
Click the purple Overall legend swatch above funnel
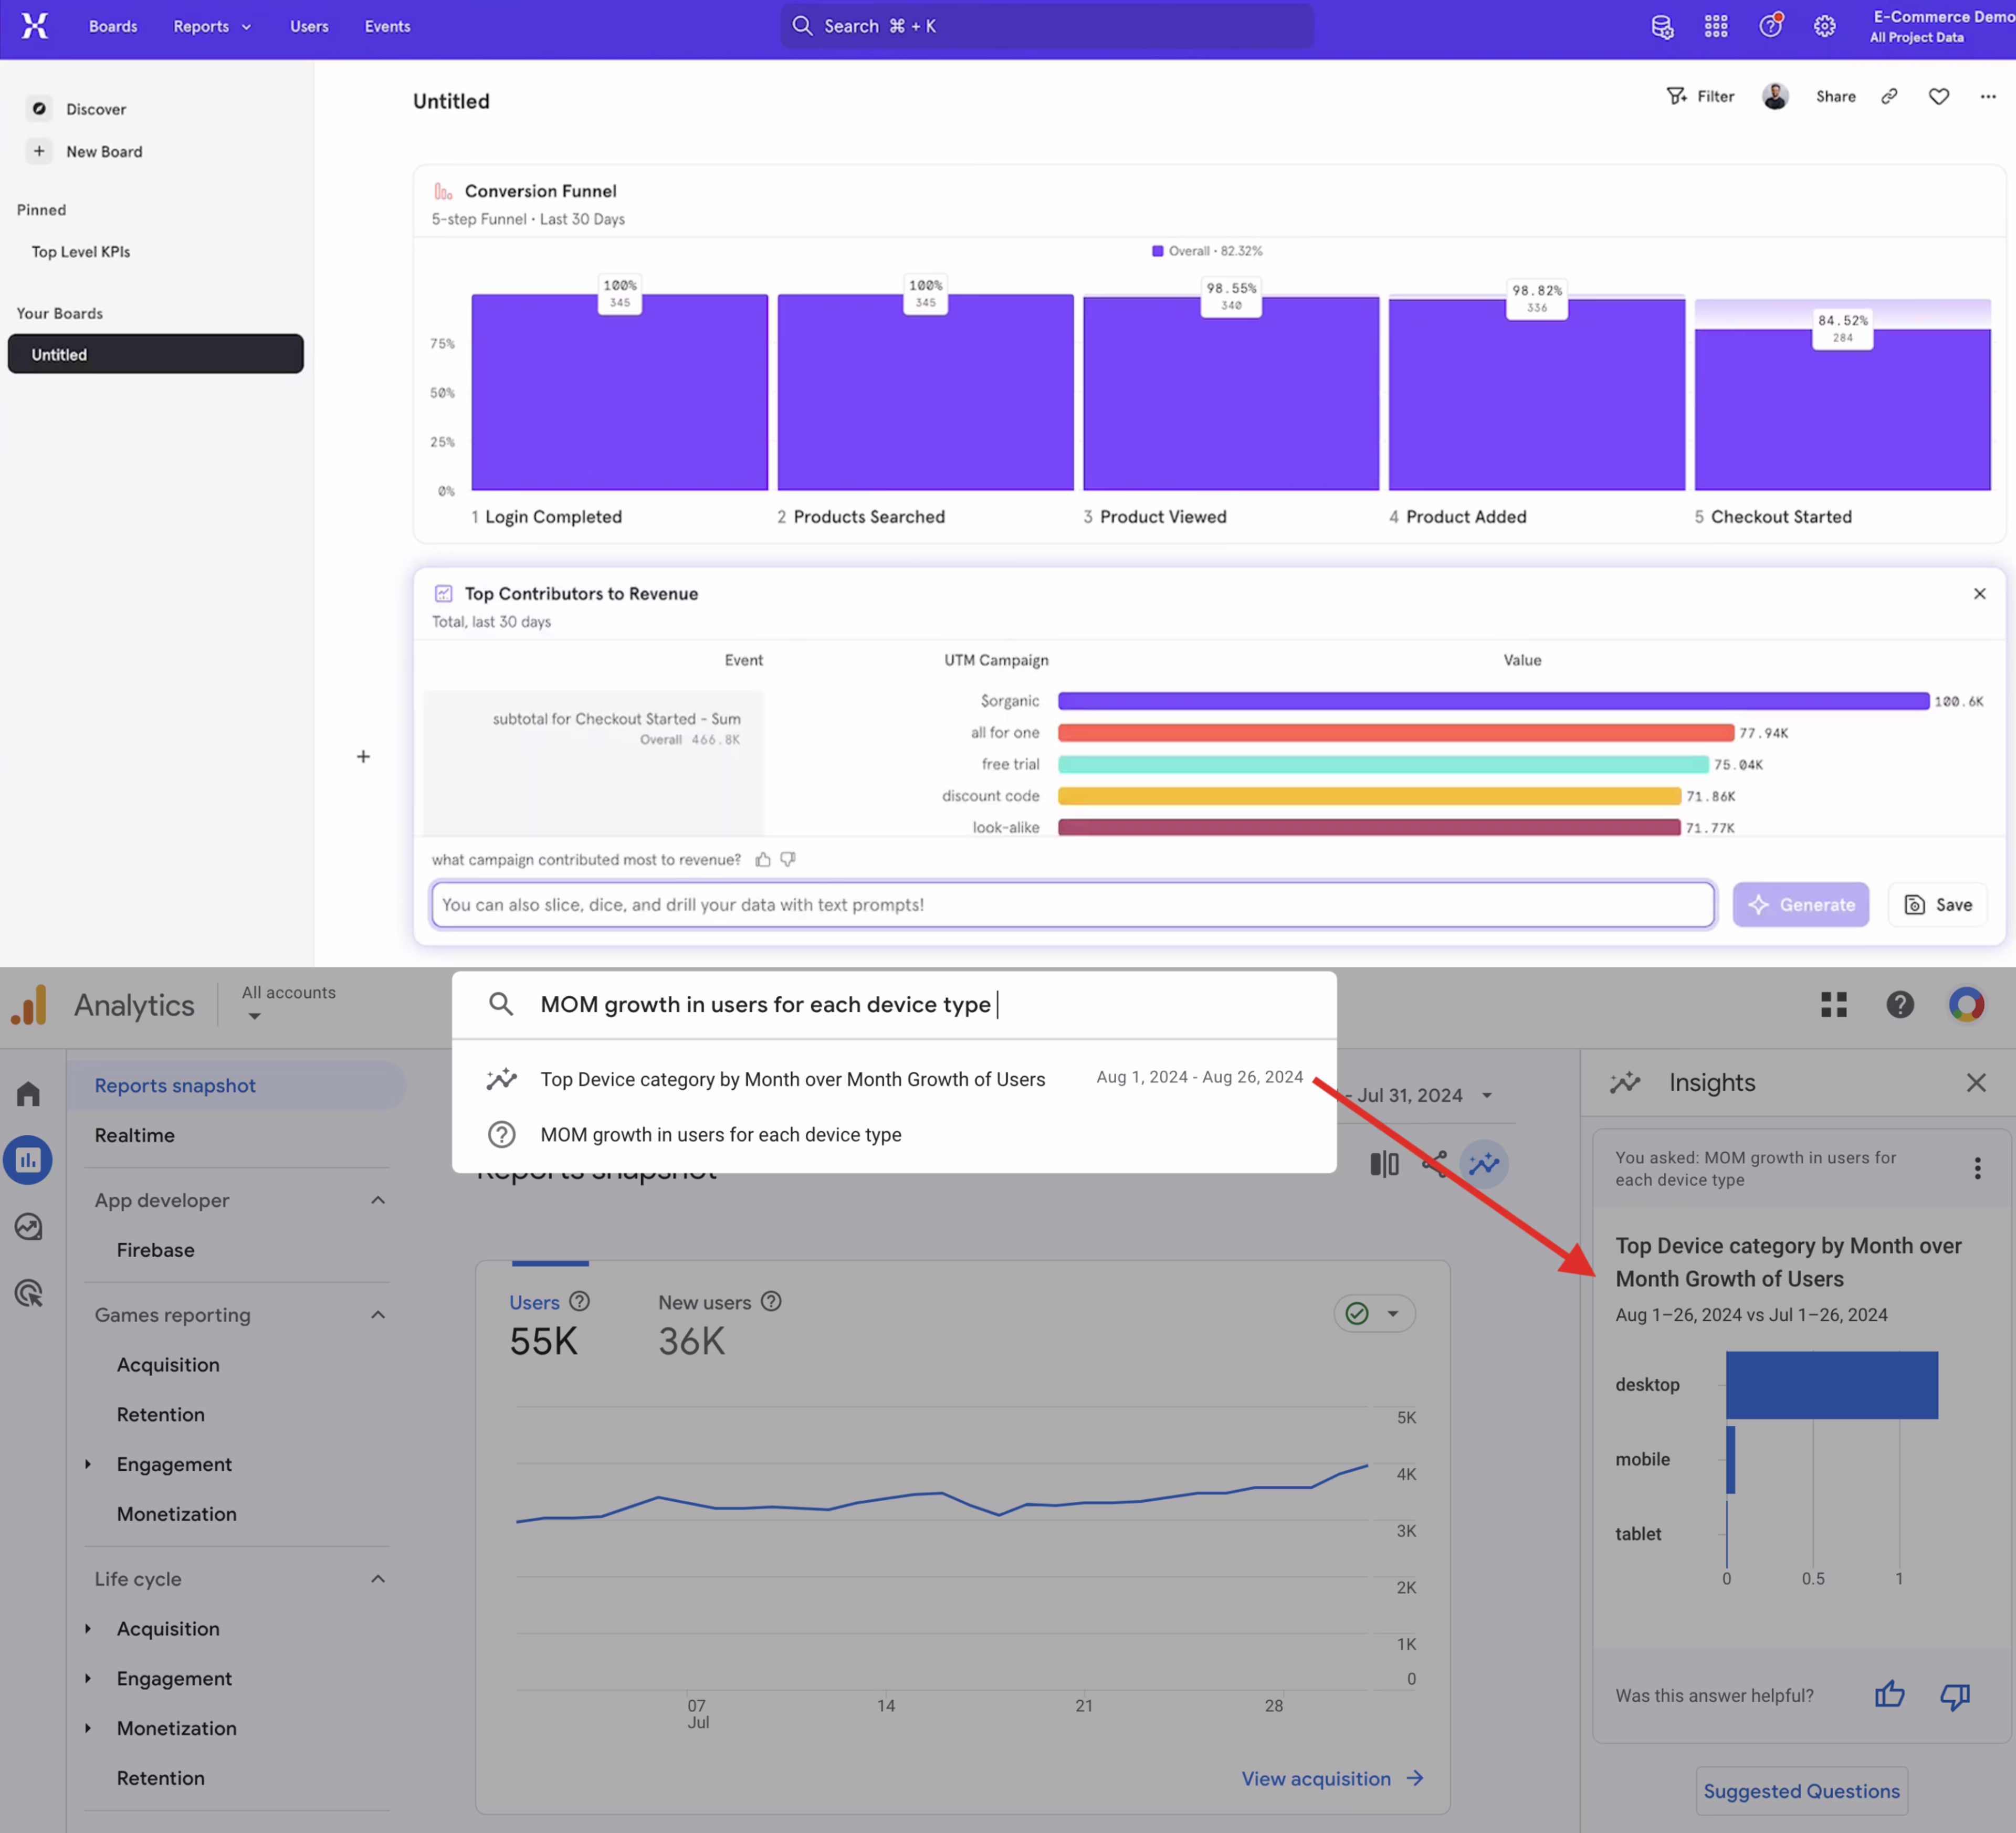tap(1157, 250)
